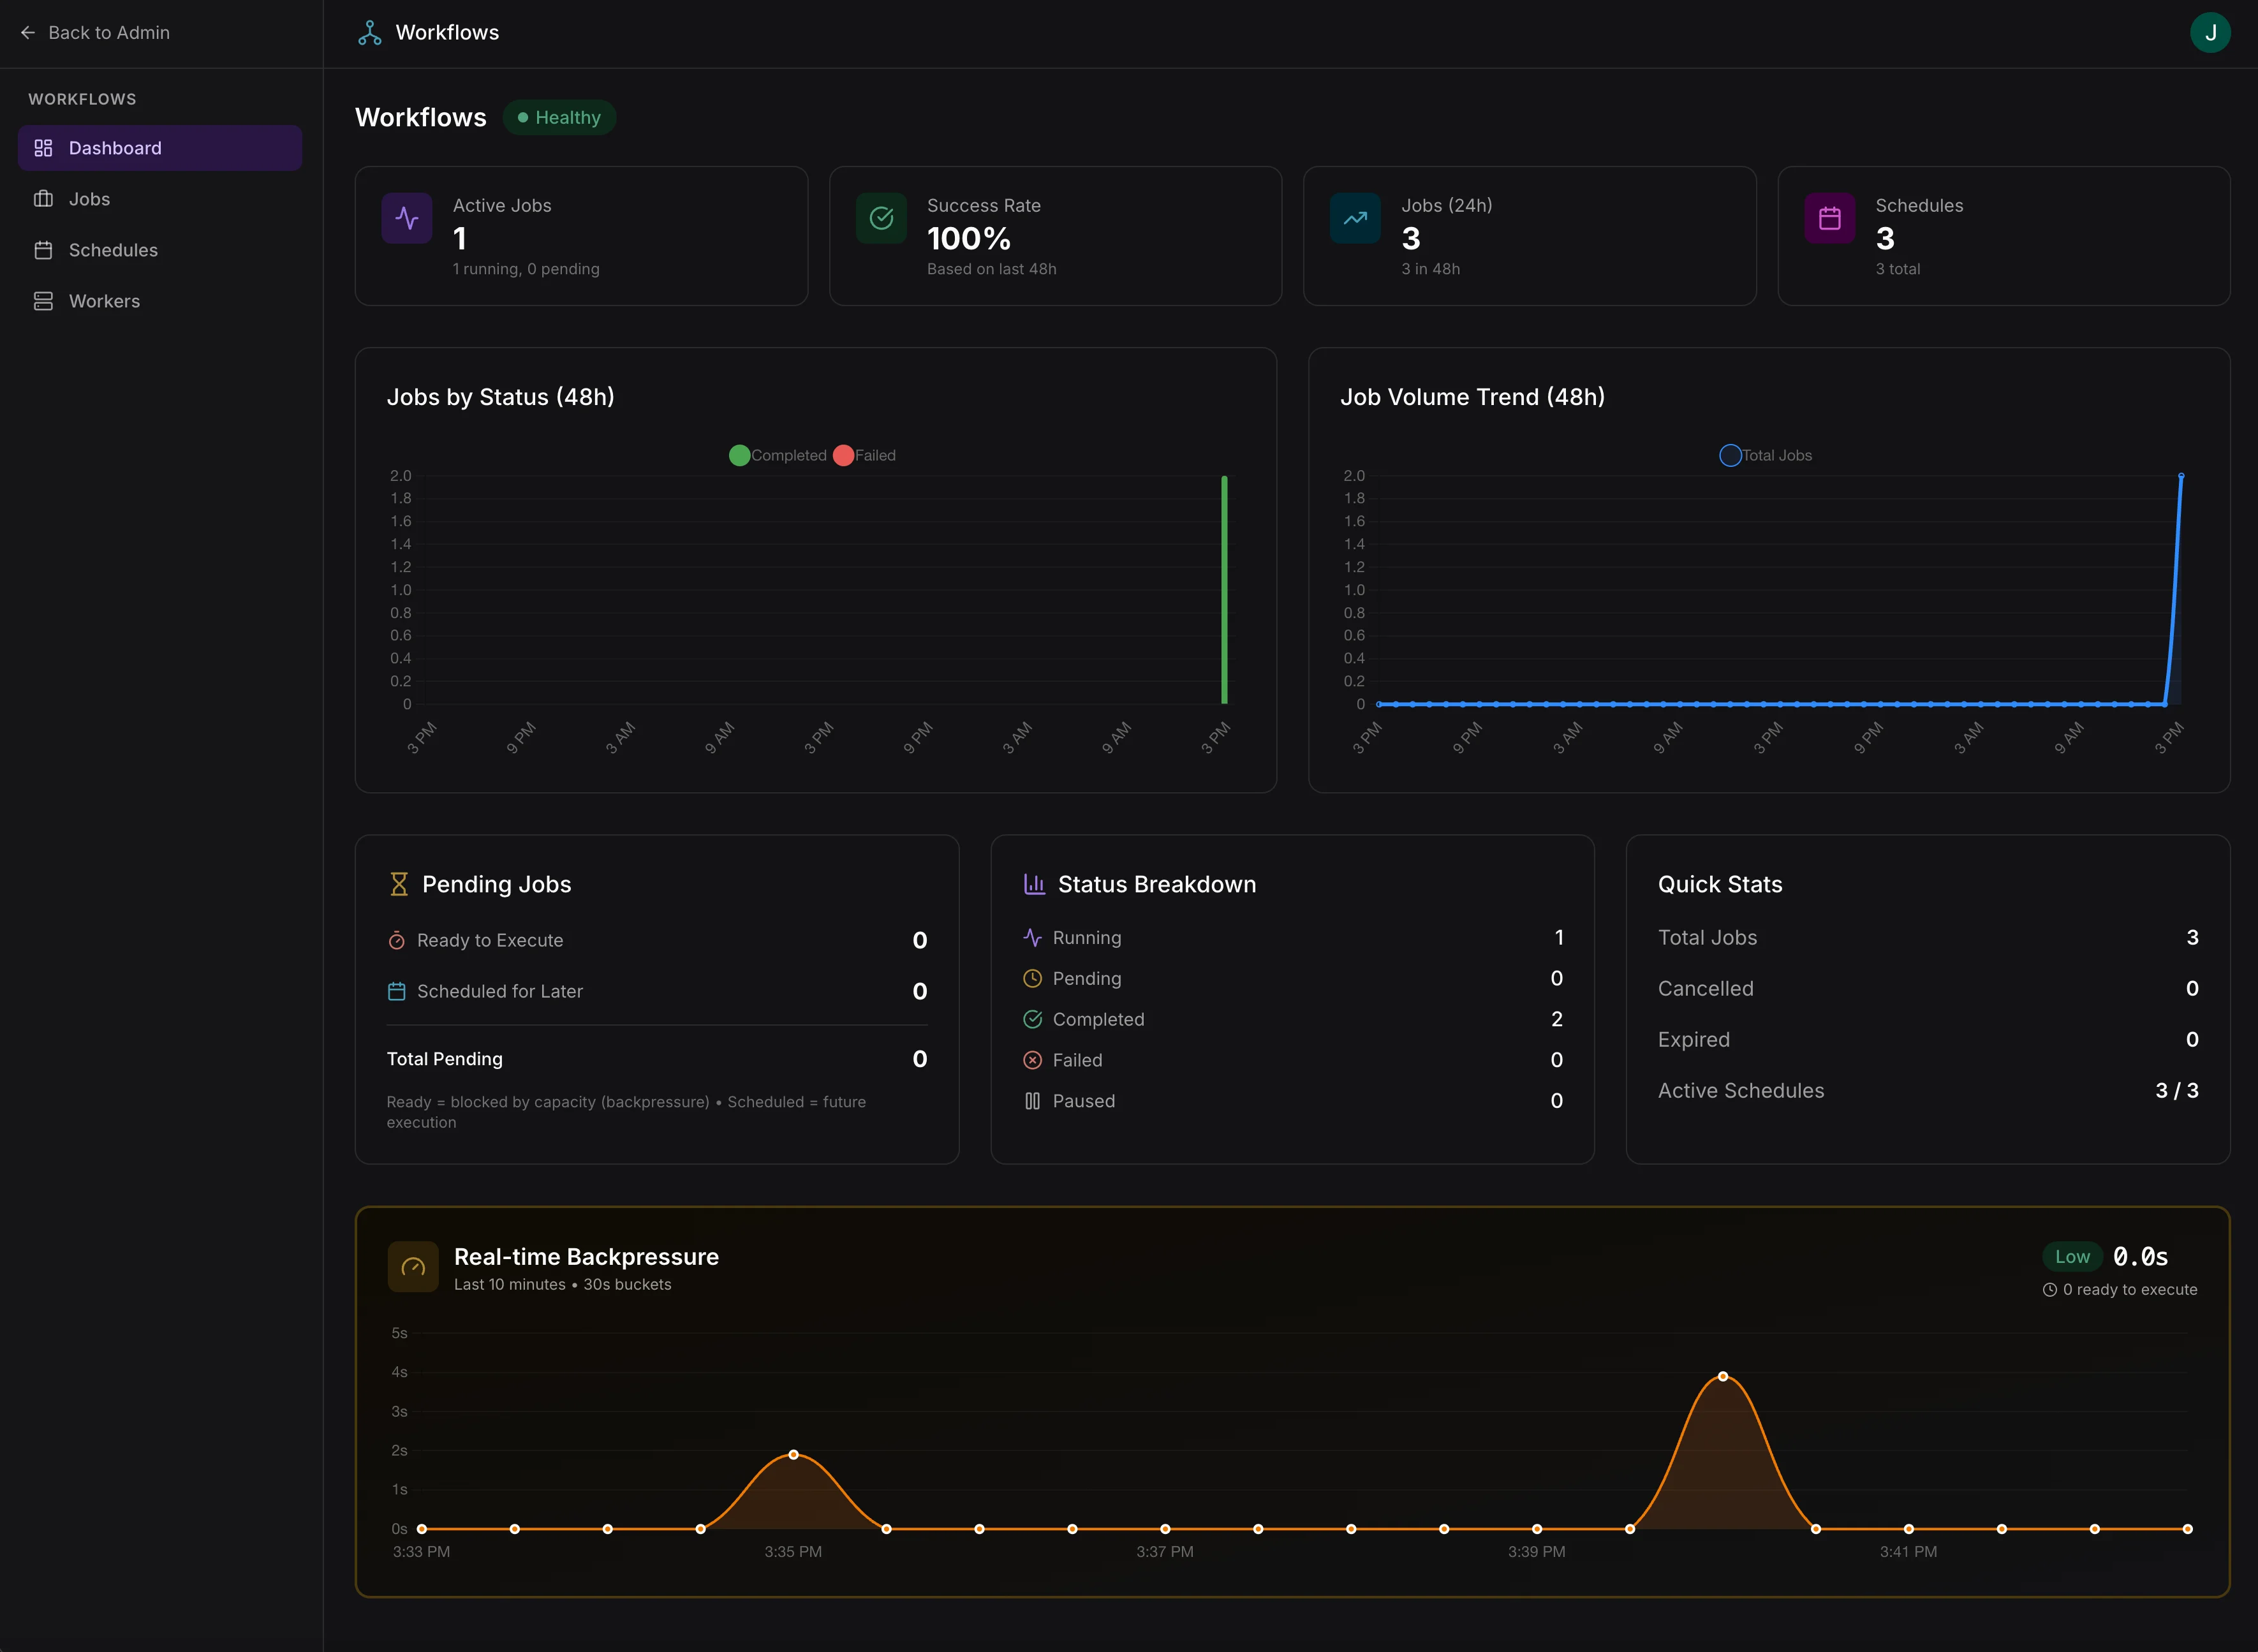Click the Pending Jobs hourglass icon
This screenshot has width=2258, height=1652.
pos(399,884)
